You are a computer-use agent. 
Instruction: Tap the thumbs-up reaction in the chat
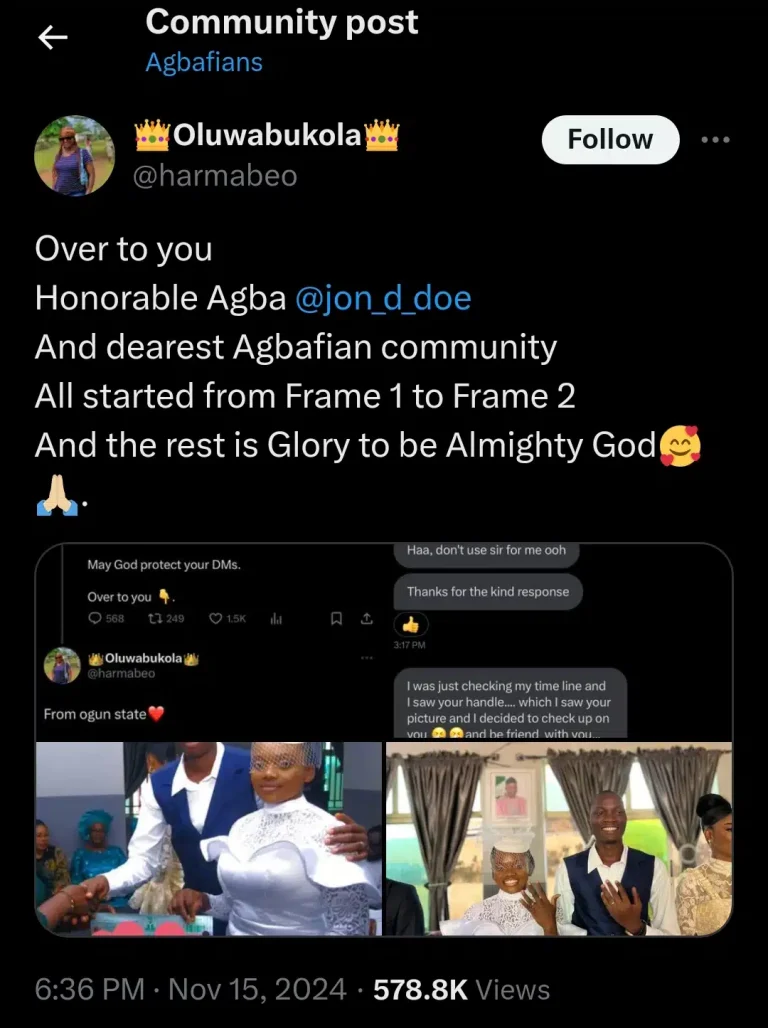411,624
